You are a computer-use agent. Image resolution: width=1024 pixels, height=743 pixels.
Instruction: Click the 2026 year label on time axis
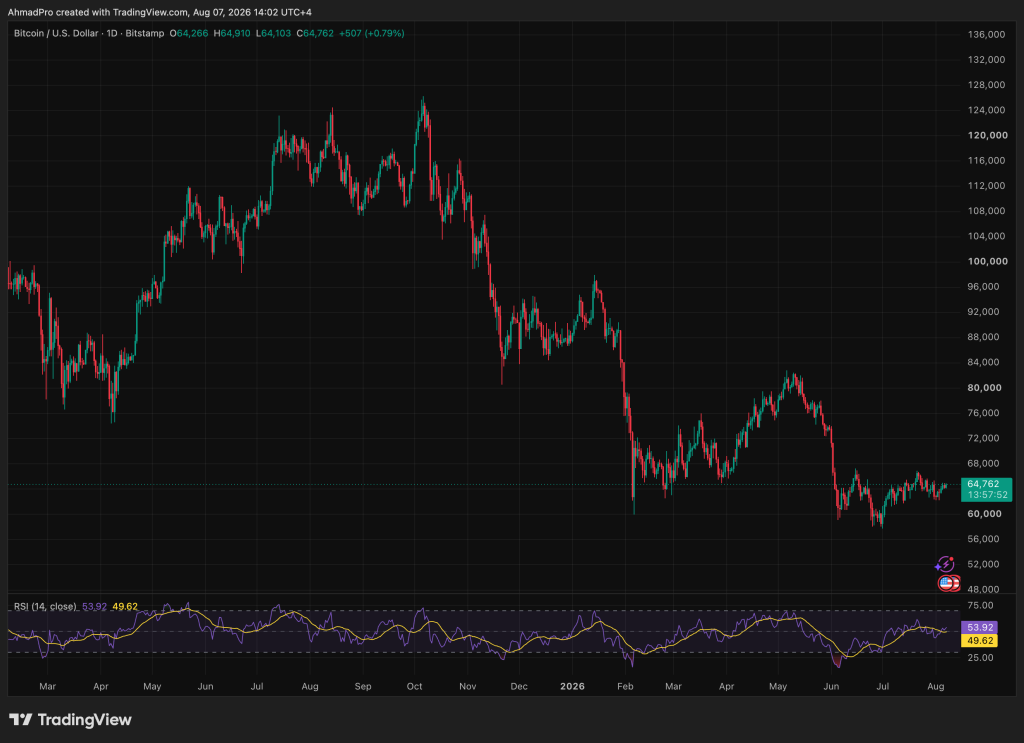tap(572, 686)
